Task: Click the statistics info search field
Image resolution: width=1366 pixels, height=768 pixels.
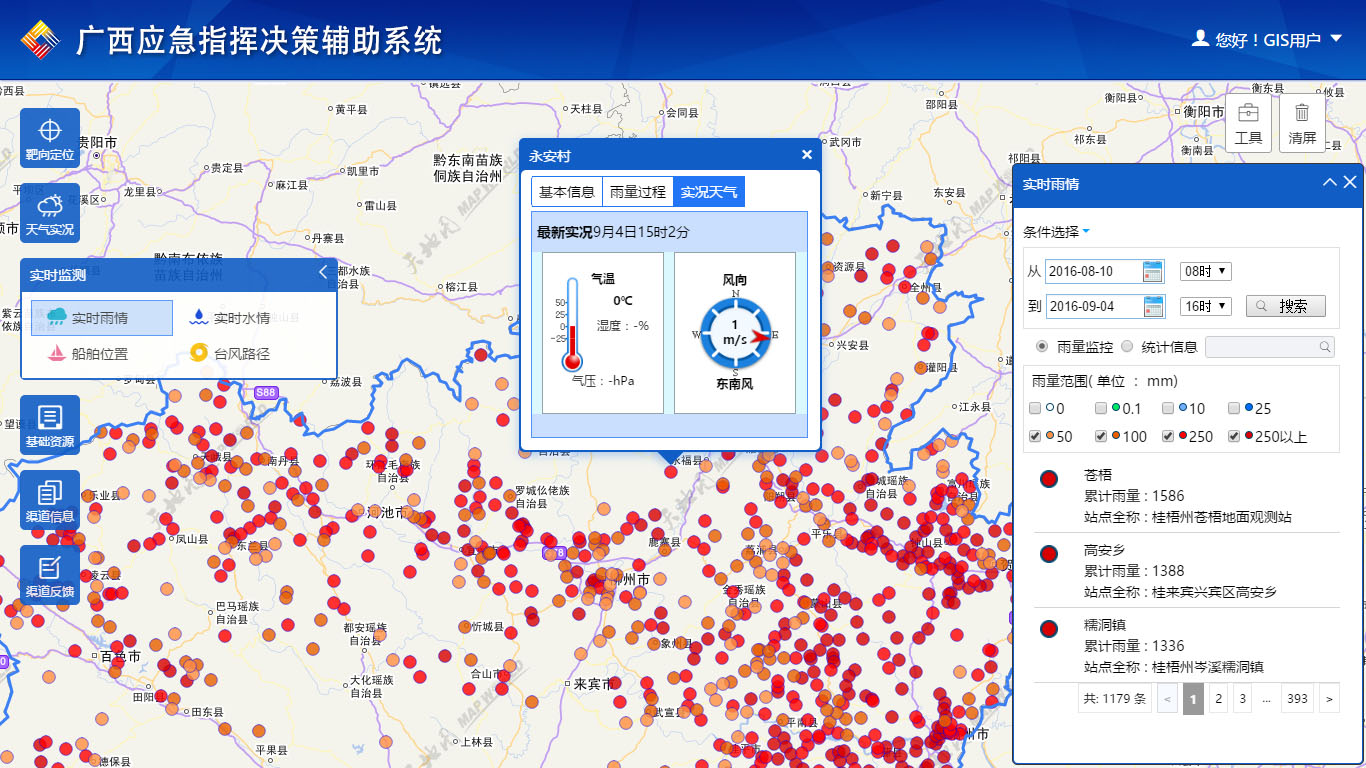Action: pyautogui.click(x=1270, y=347)
